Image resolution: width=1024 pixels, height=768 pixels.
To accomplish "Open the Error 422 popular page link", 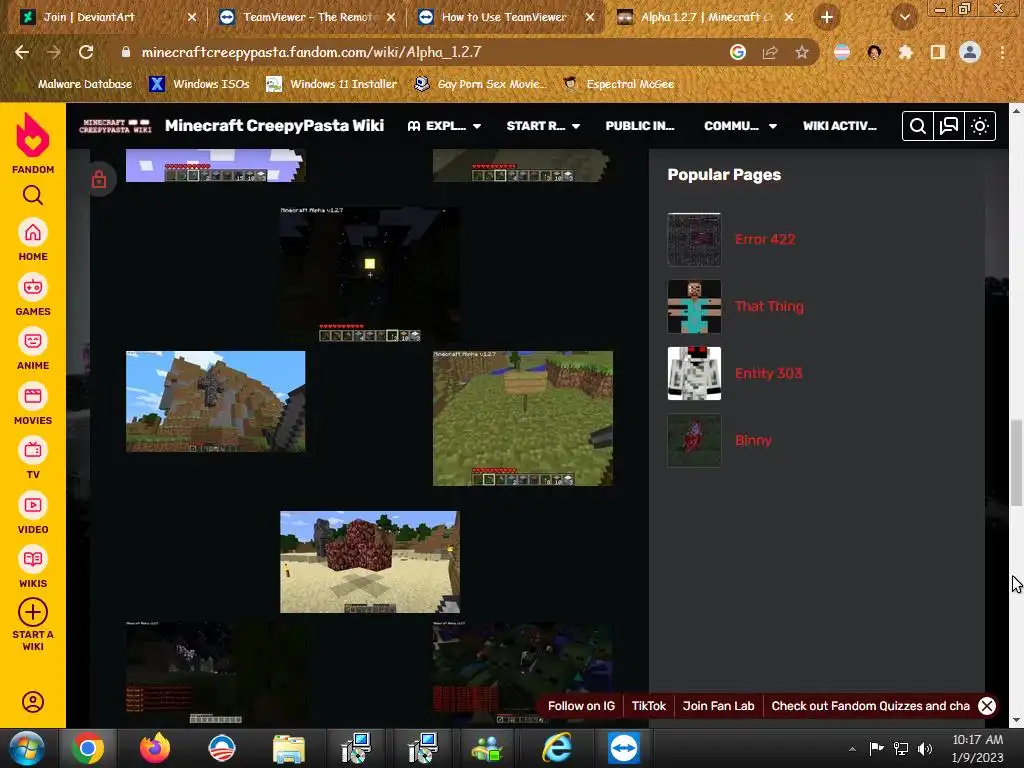I will [765, 240].
